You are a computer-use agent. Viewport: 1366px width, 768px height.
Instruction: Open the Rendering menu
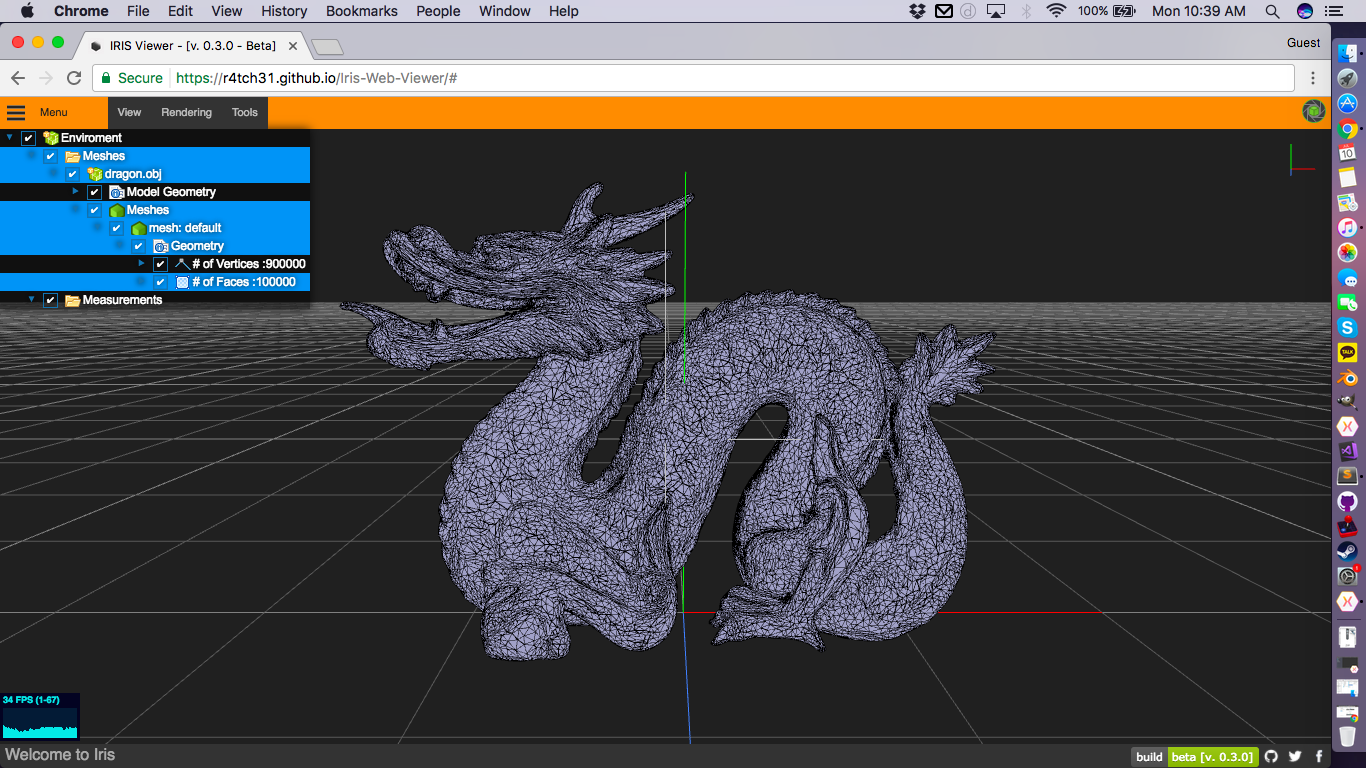point(186,112)
